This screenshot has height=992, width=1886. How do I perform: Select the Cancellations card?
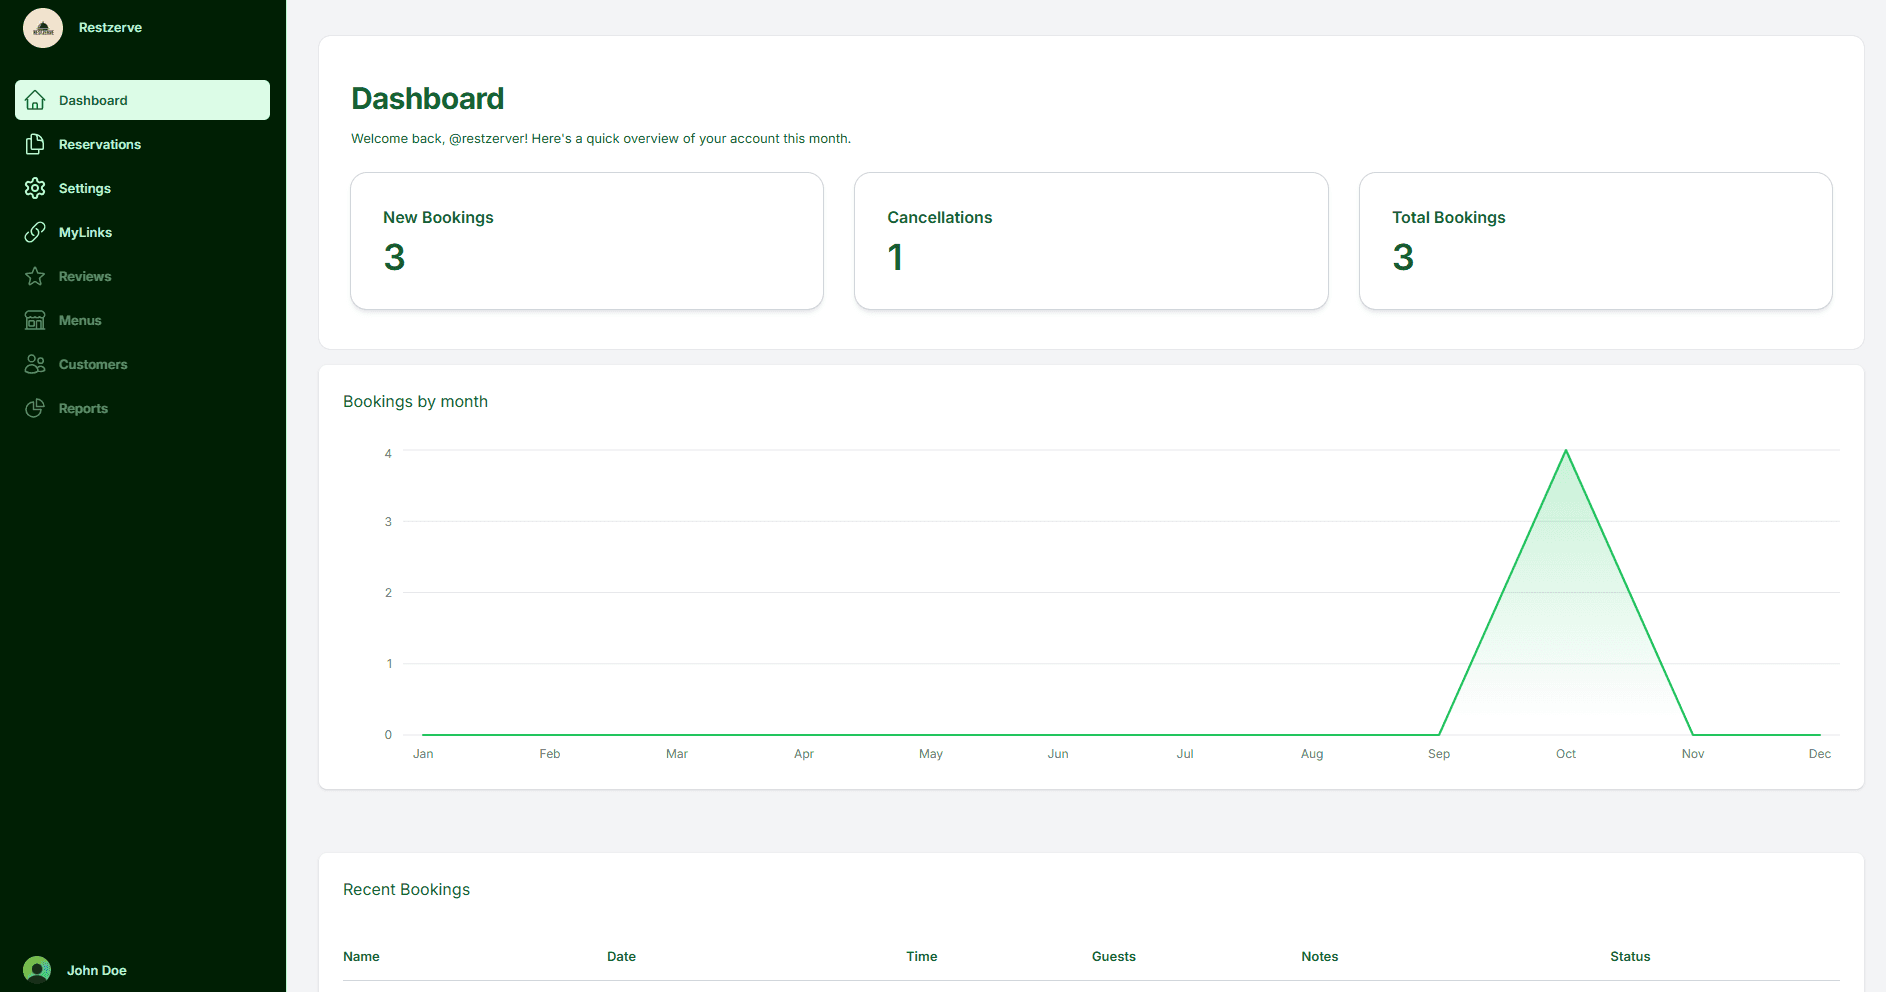tap(1090, 240)
